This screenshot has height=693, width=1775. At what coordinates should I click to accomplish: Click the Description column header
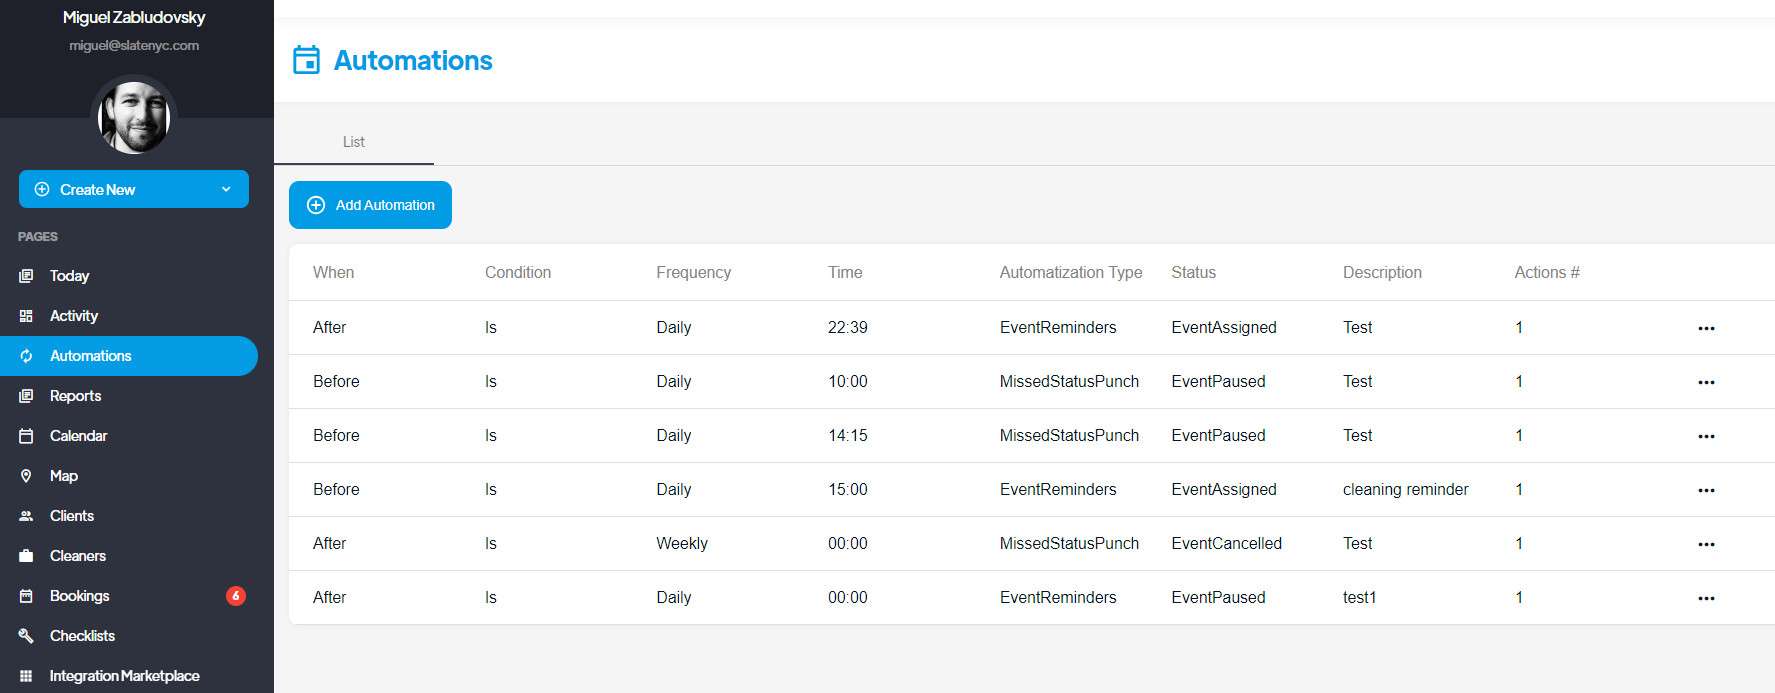tap(1382, 272)
